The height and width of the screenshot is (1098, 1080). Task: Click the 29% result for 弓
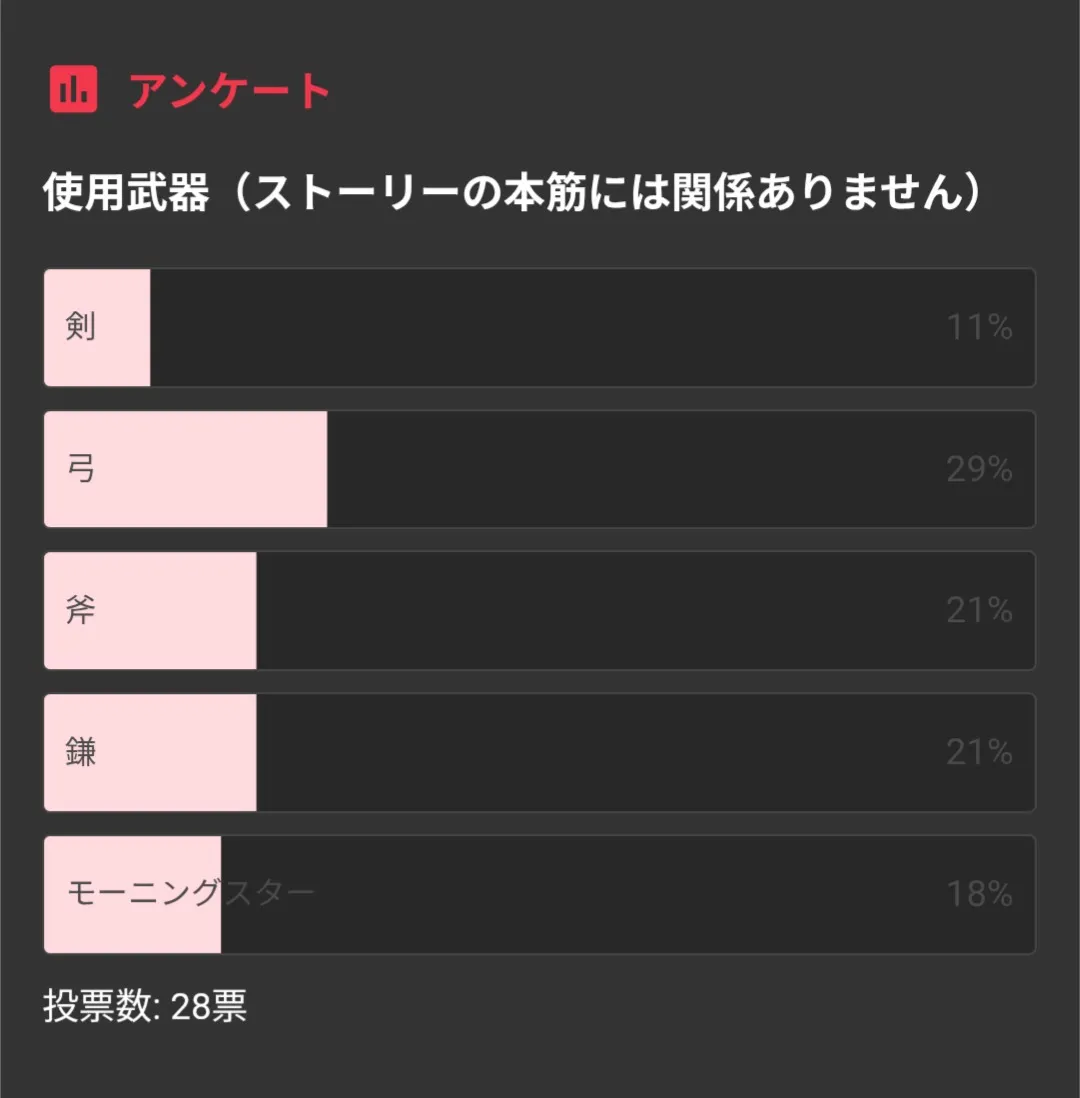tap(979, 469)
